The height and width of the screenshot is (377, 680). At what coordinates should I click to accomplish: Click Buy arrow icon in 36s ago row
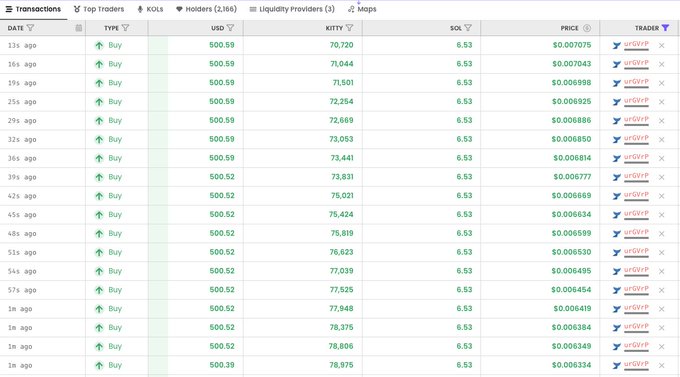point(99,158)
